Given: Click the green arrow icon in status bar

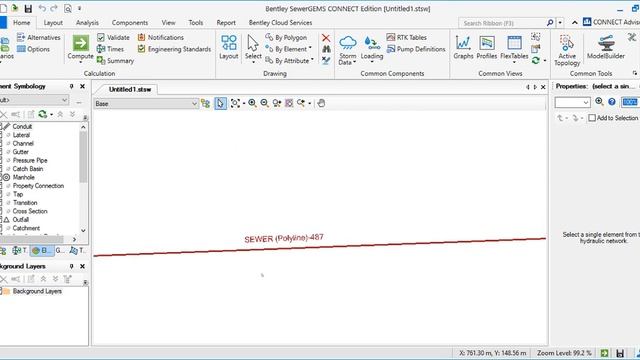Looking at the screenshot, I should coord(604,353).
